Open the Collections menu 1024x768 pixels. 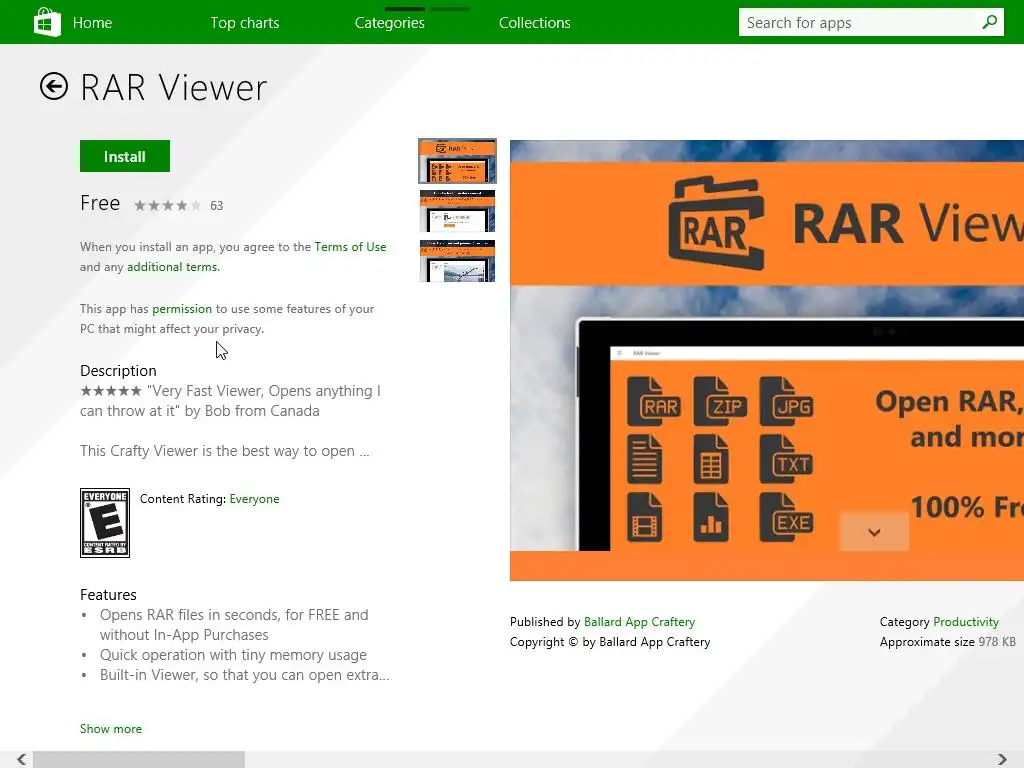534,23
